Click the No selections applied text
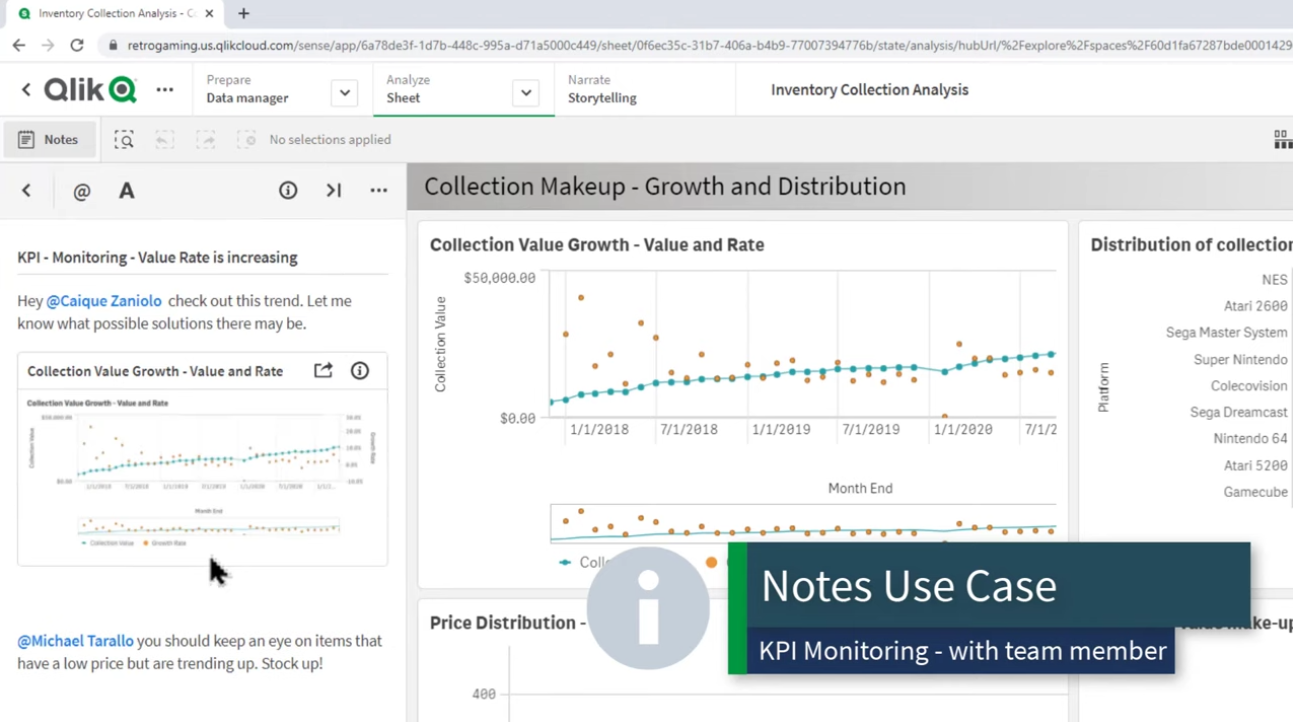 tap(330, 140)
